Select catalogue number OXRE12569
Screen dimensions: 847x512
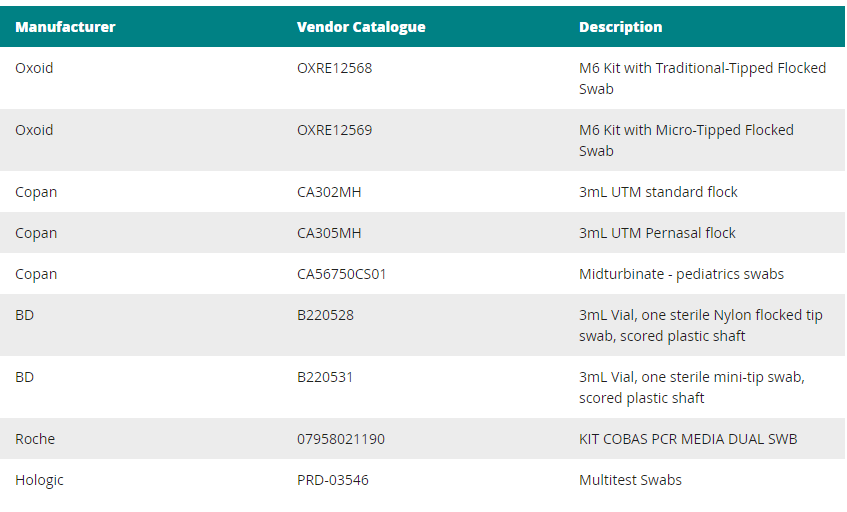pos(335,130)
